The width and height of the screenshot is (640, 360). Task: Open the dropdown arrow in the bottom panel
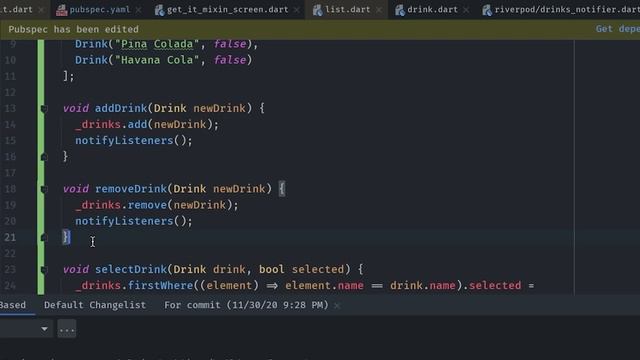(x=44, y=329)
